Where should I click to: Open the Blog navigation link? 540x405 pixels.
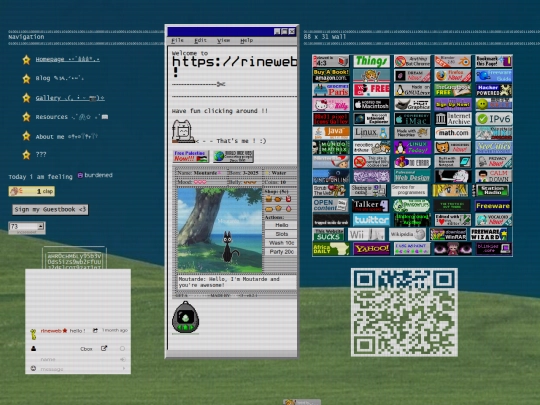(x=60, y=78)
